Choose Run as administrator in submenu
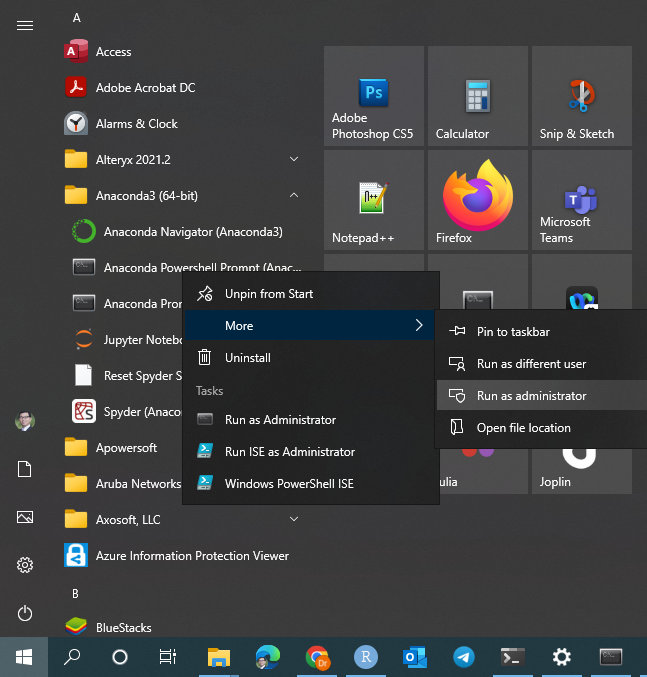The image size is (647, 677). [x=542, y=395]
